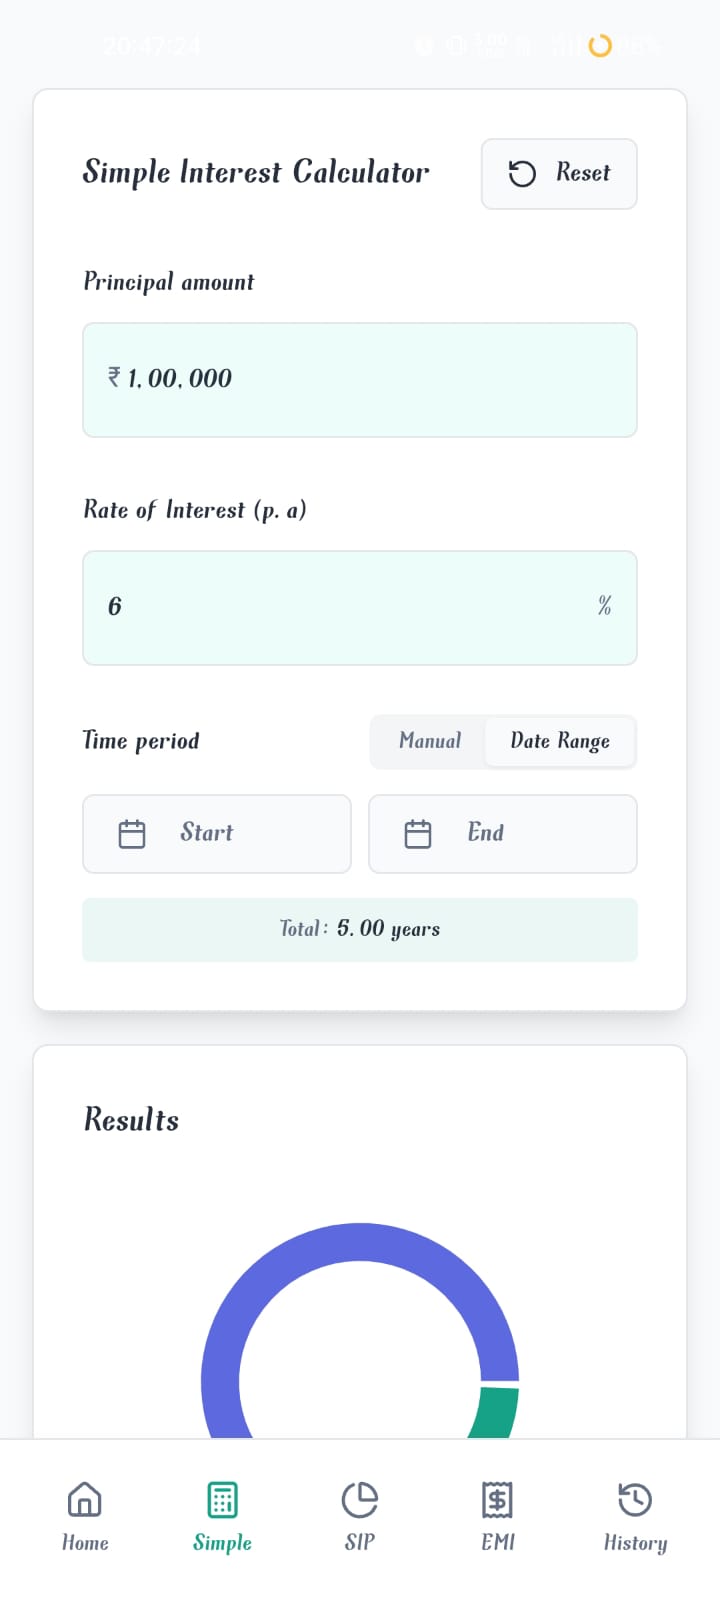Enable Date Range time period mode

[559, 741]
